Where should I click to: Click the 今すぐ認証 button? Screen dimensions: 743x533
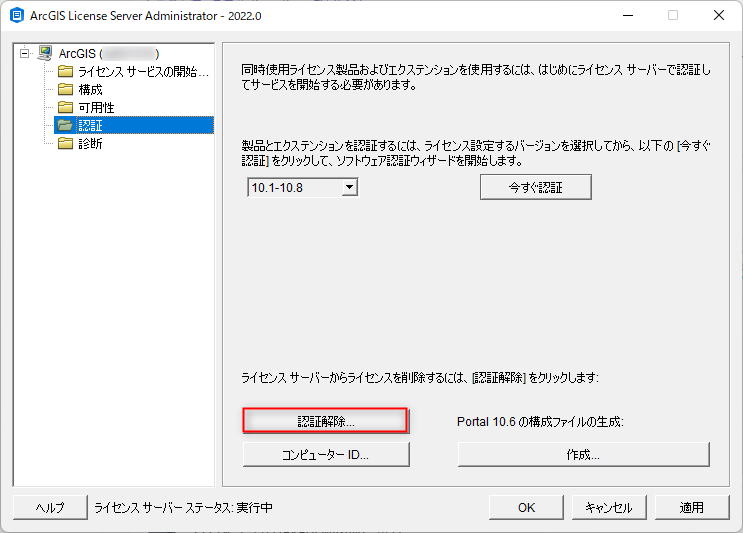click(535, 187)
